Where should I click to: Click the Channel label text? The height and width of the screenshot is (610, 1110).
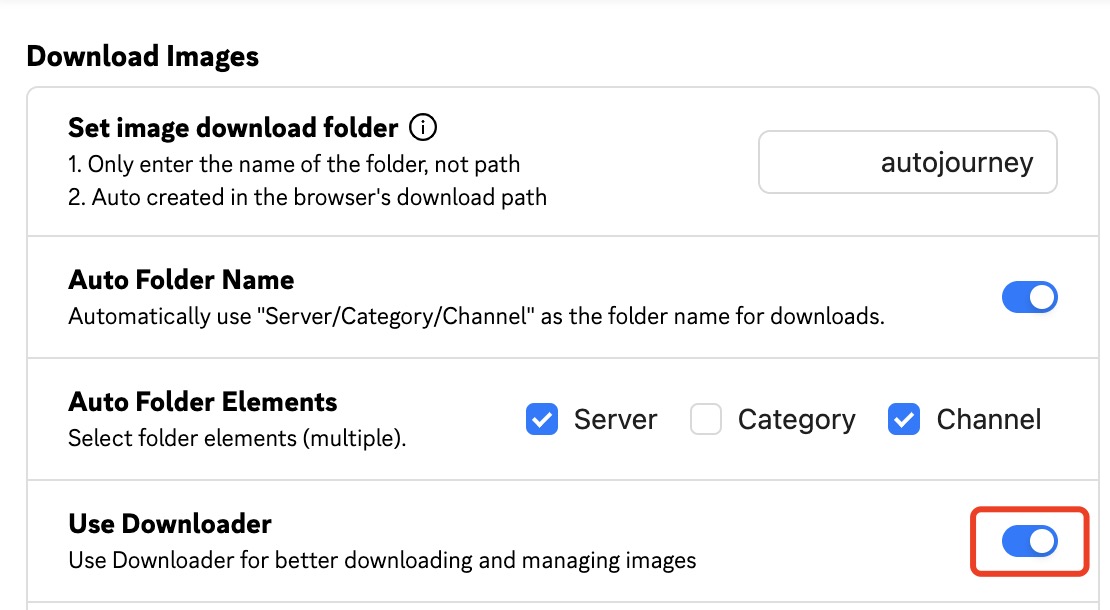pos(988,420)
